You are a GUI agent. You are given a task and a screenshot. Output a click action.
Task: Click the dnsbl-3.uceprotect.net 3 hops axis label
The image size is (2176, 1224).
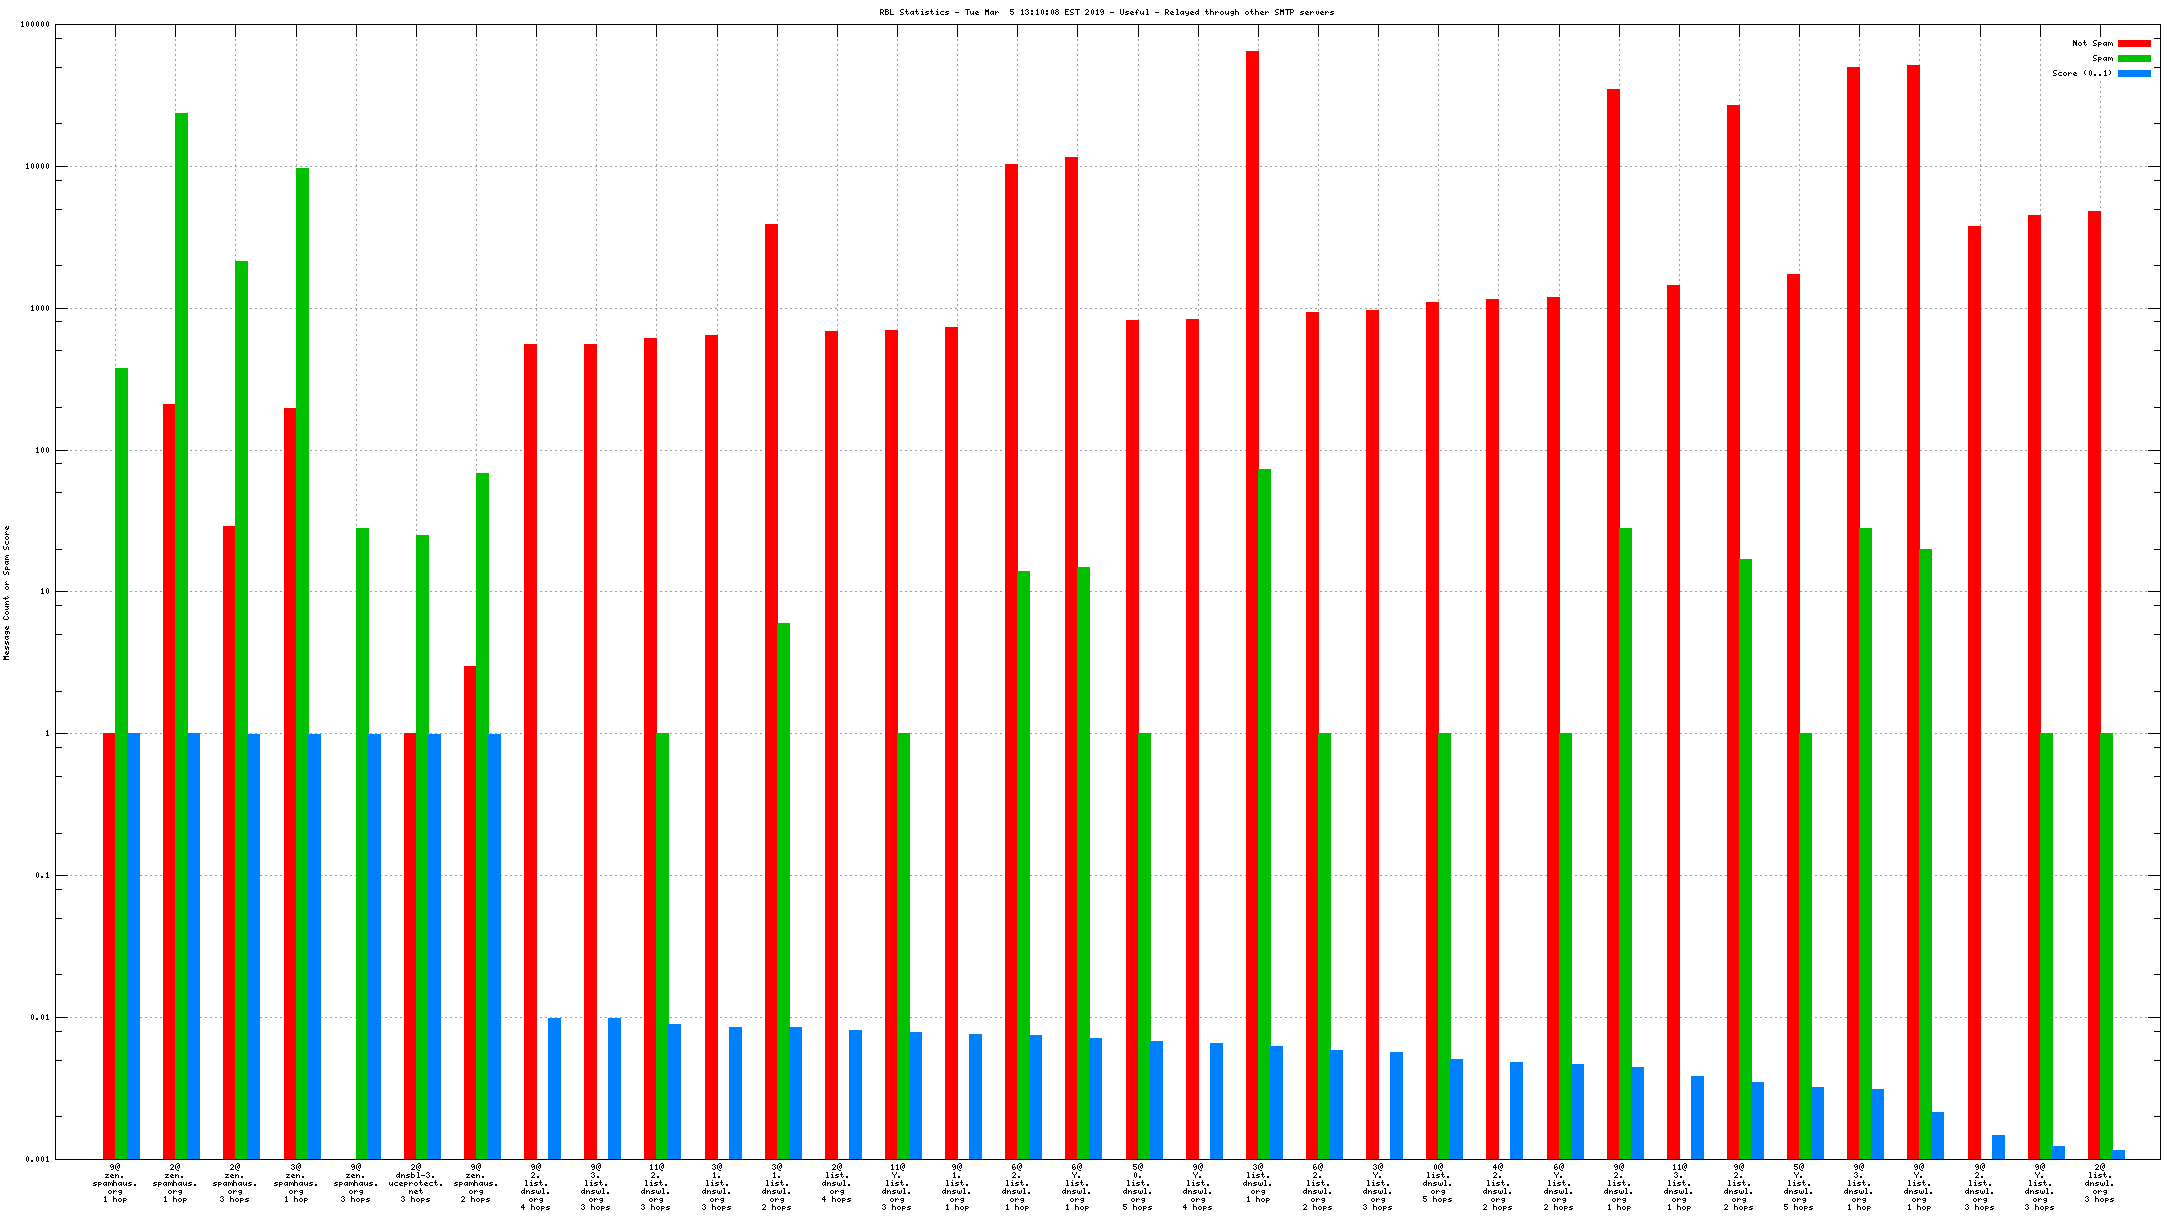pos(416,1183)
